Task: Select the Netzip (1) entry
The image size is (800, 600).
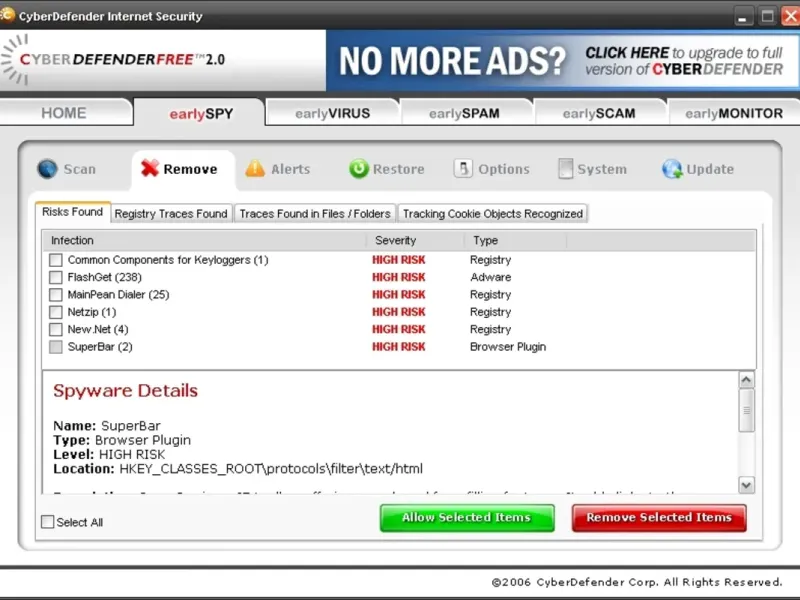Action: (92, 312)
